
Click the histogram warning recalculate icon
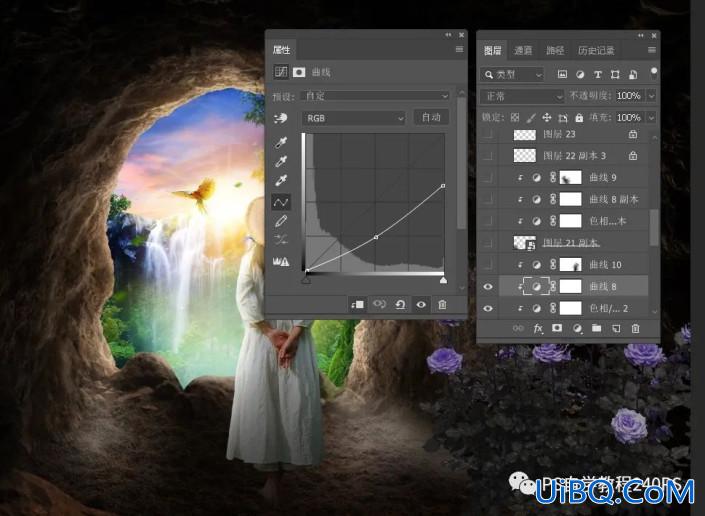[281, 262]
